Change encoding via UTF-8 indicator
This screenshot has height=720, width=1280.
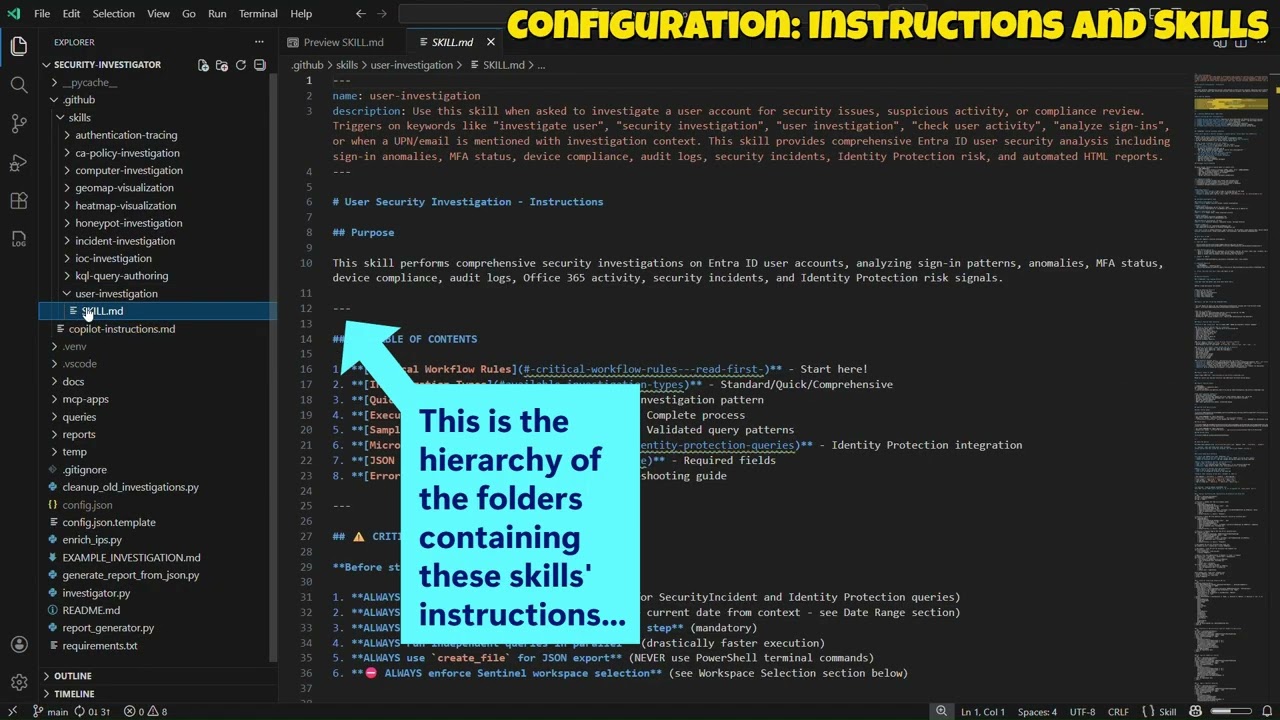(x=1082, y=712)
